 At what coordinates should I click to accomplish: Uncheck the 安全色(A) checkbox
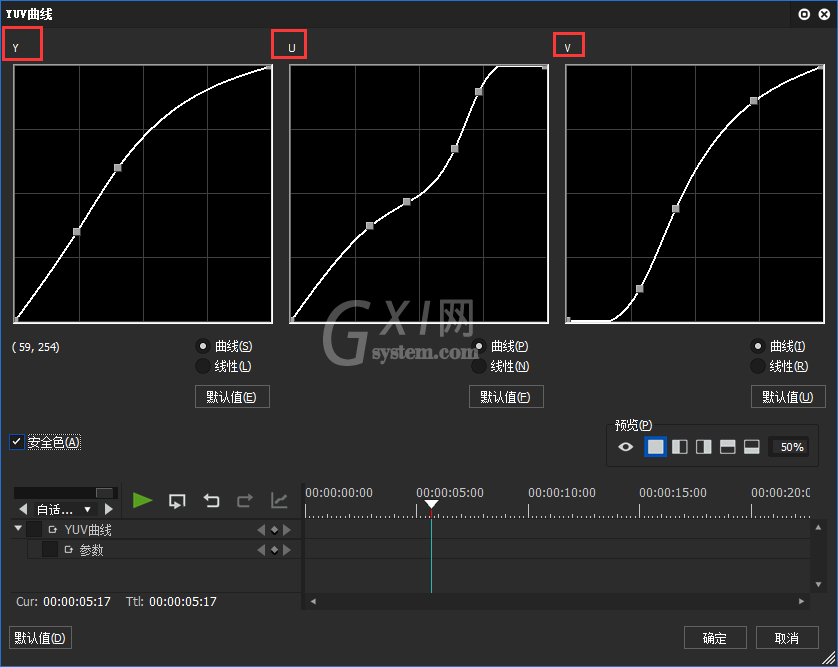coord(17,442)
